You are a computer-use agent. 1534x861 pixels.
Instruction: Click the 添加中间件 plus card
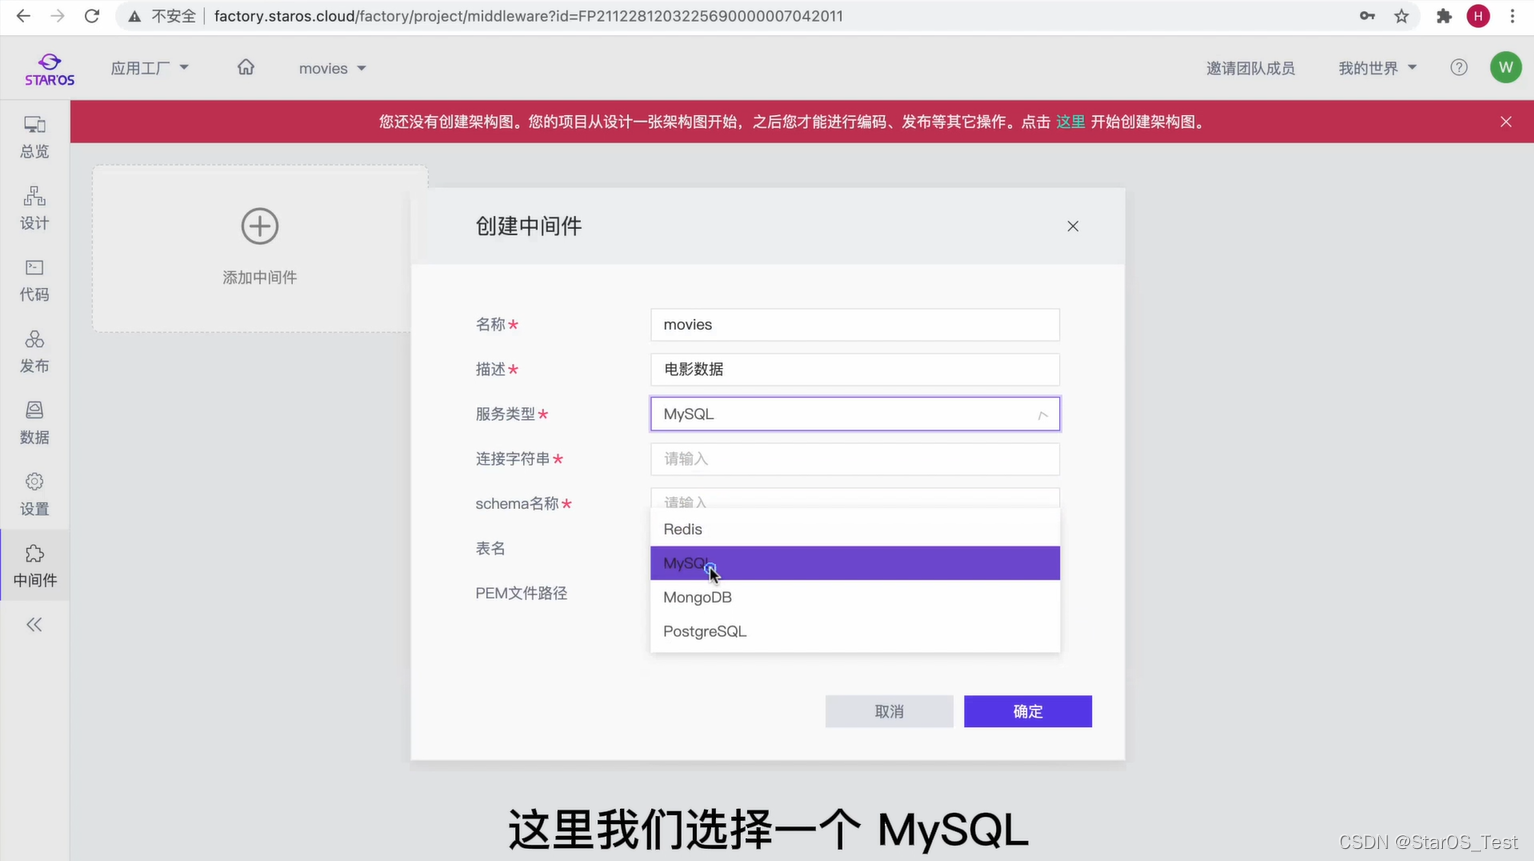[260, 248]
